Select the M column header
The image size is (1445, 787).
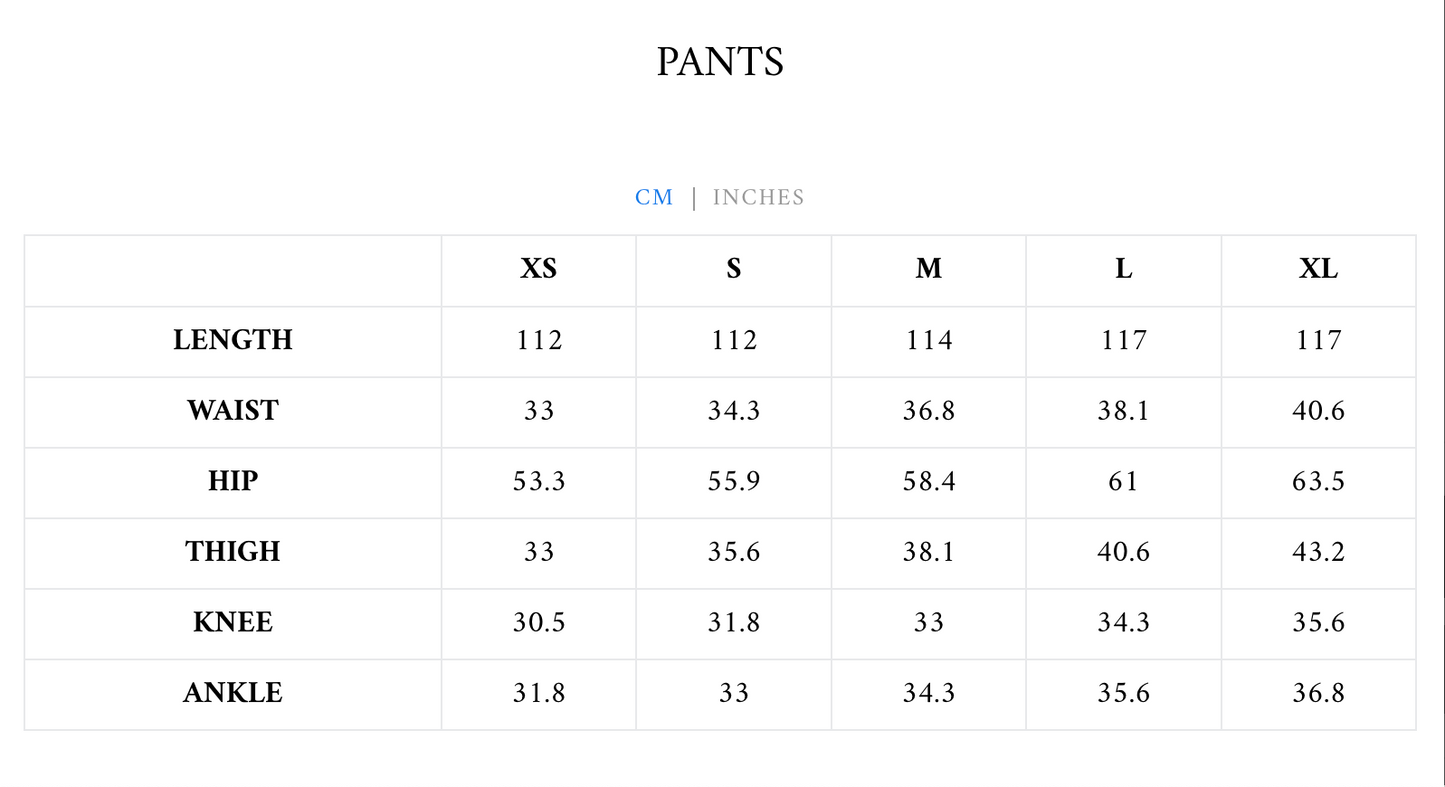(929, 269)
